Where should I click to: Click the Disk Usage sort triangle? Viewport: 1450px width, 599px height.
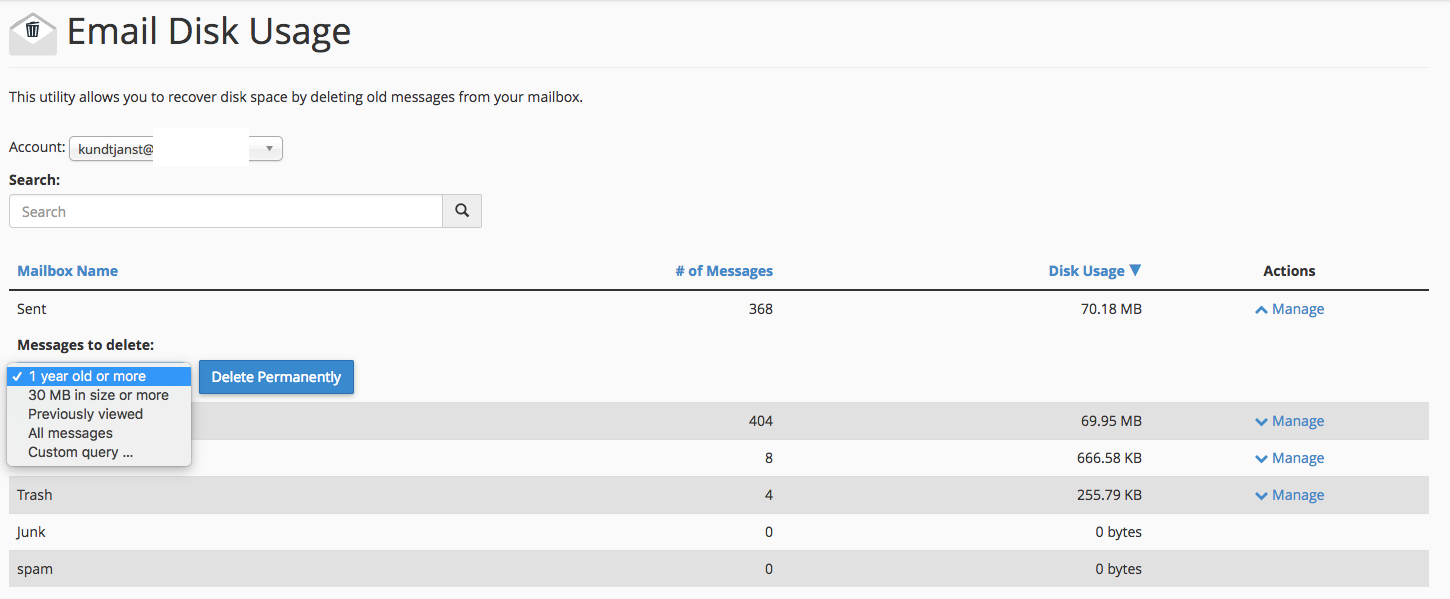click(x=1135, y=270)
